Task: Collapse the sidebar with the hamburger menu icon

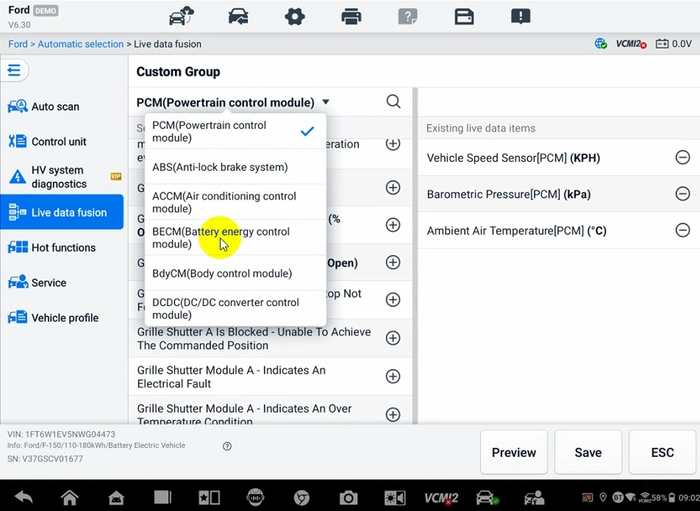Action: 14,70
